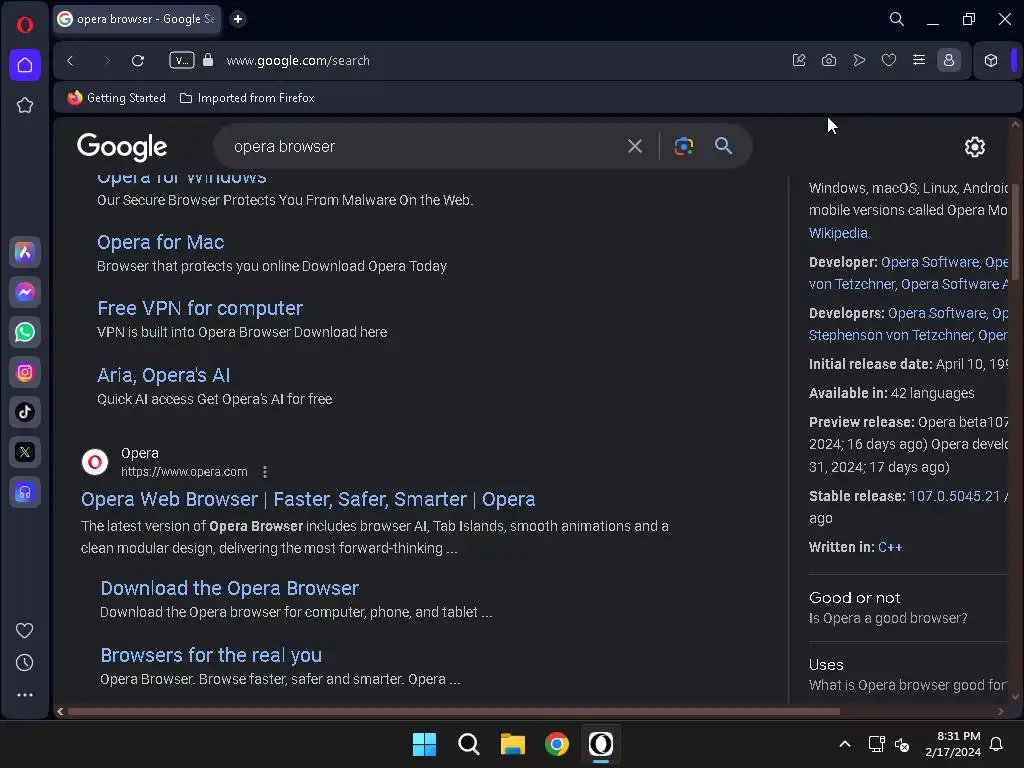Viewport: 1024px width, 768px height.
Task: Open the taskbar clock and date
Action: click(953, 744)
